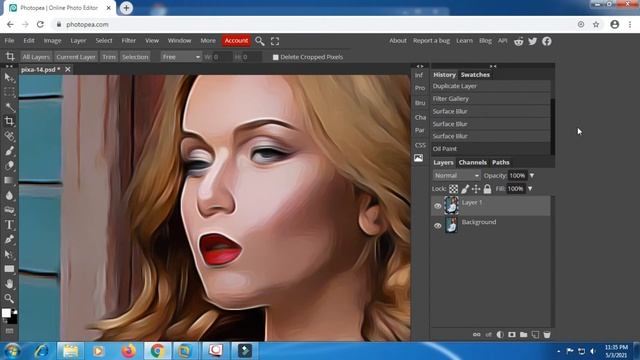Select the Filter Gallery history state
Viewport: 640px width, 360px height.
point(491,99)
